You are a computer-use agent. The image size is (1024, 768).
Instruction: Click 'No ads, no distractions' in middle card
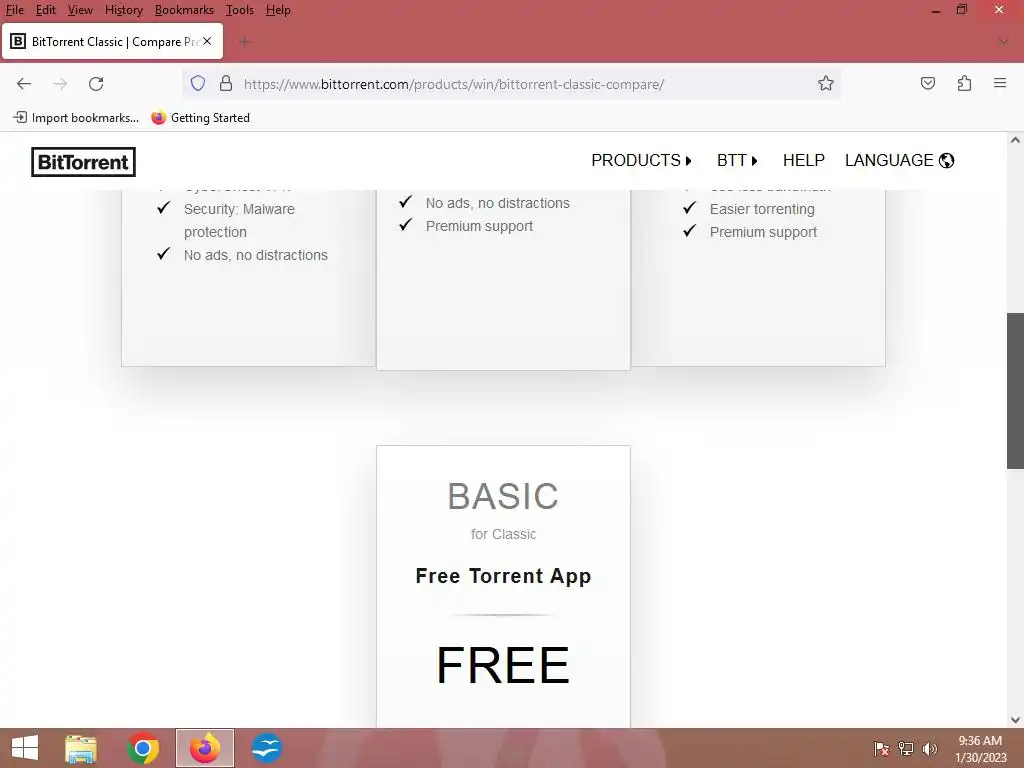(x=498, y=203)
